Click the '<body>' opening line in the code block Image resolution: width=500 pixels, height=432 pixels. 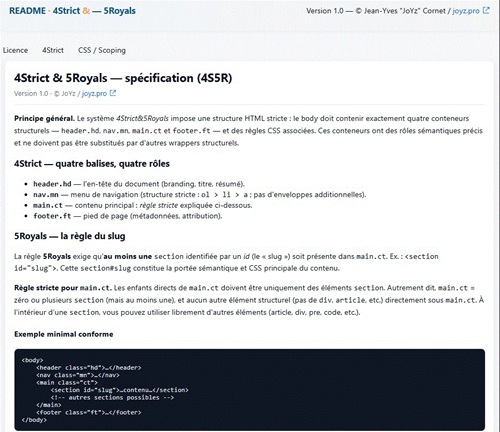tap(32, 360)
